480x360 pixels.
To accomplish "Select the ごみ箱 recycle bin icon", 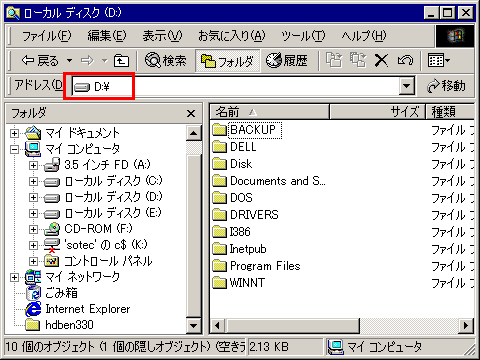I will tap(33, 293).
